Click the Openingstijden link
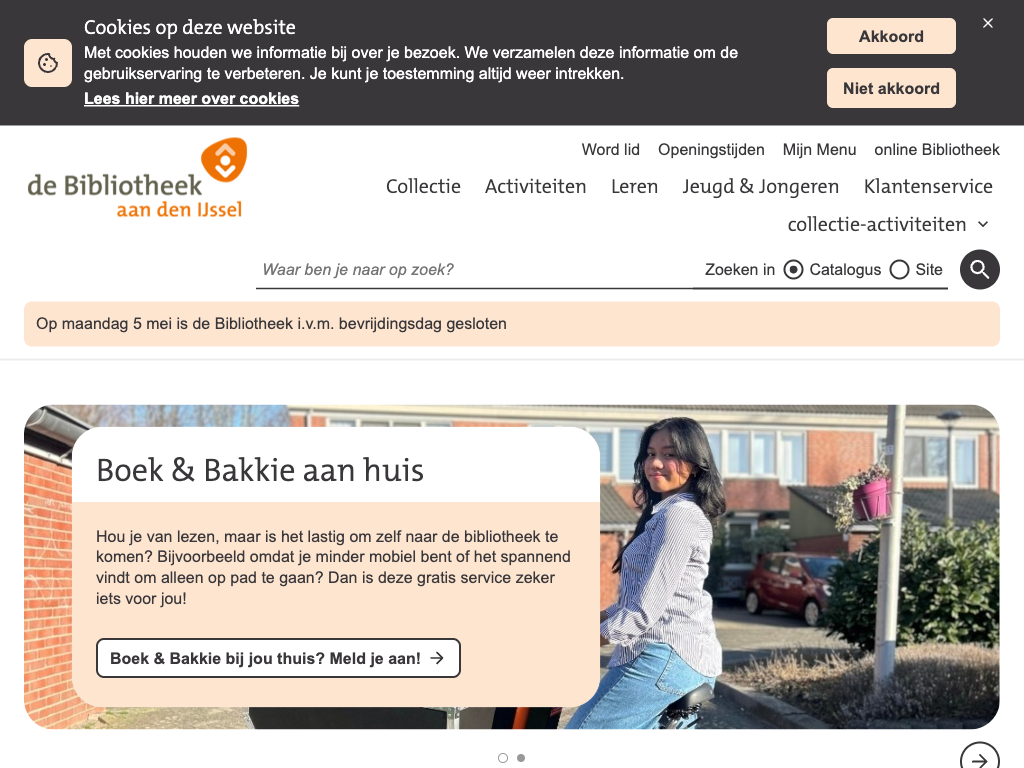The height and width of the screenshot is (768, 1024). [711, 150]
